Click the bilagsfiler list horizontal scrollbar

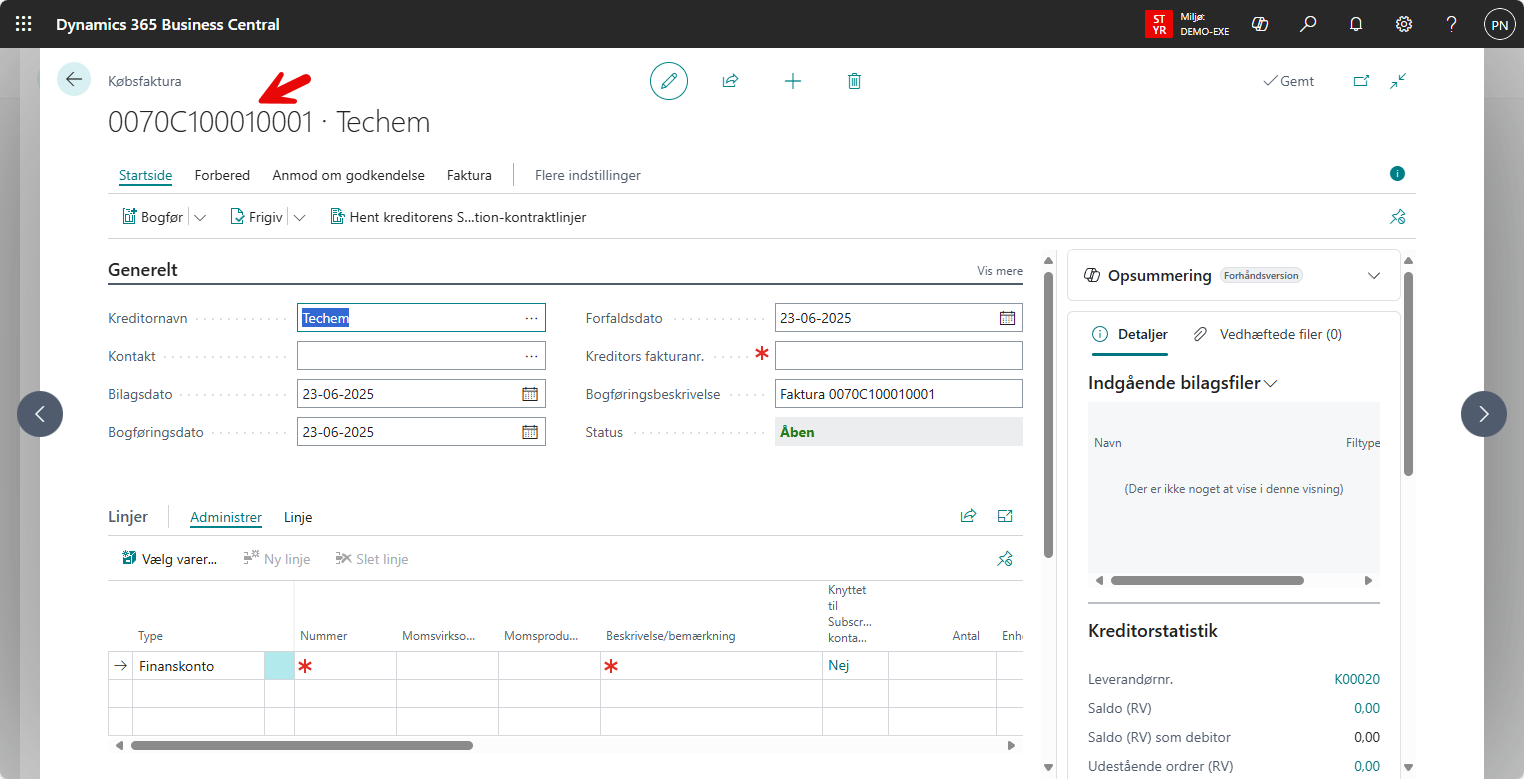pyautogui.click(x=1207, y=580)
